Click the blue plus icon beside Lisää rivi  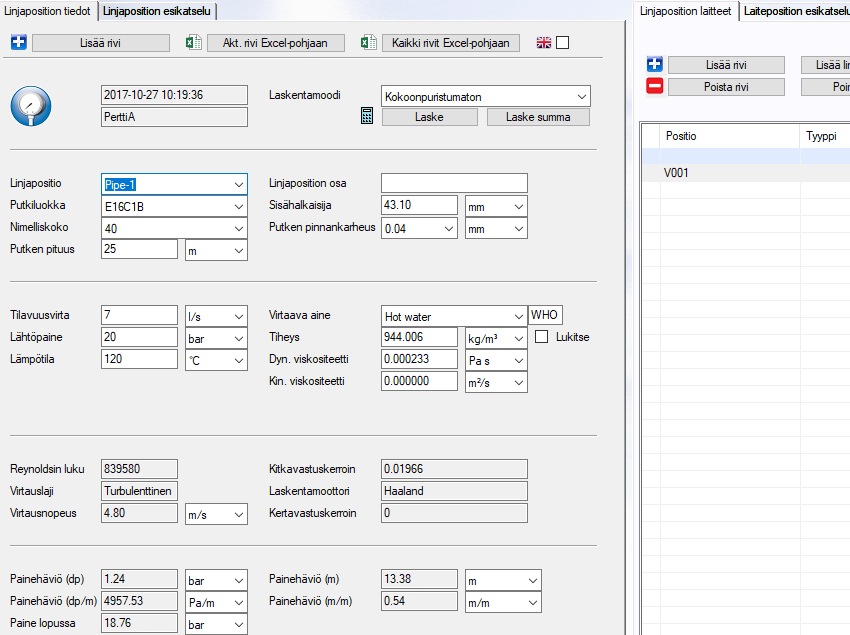point(18,43)
